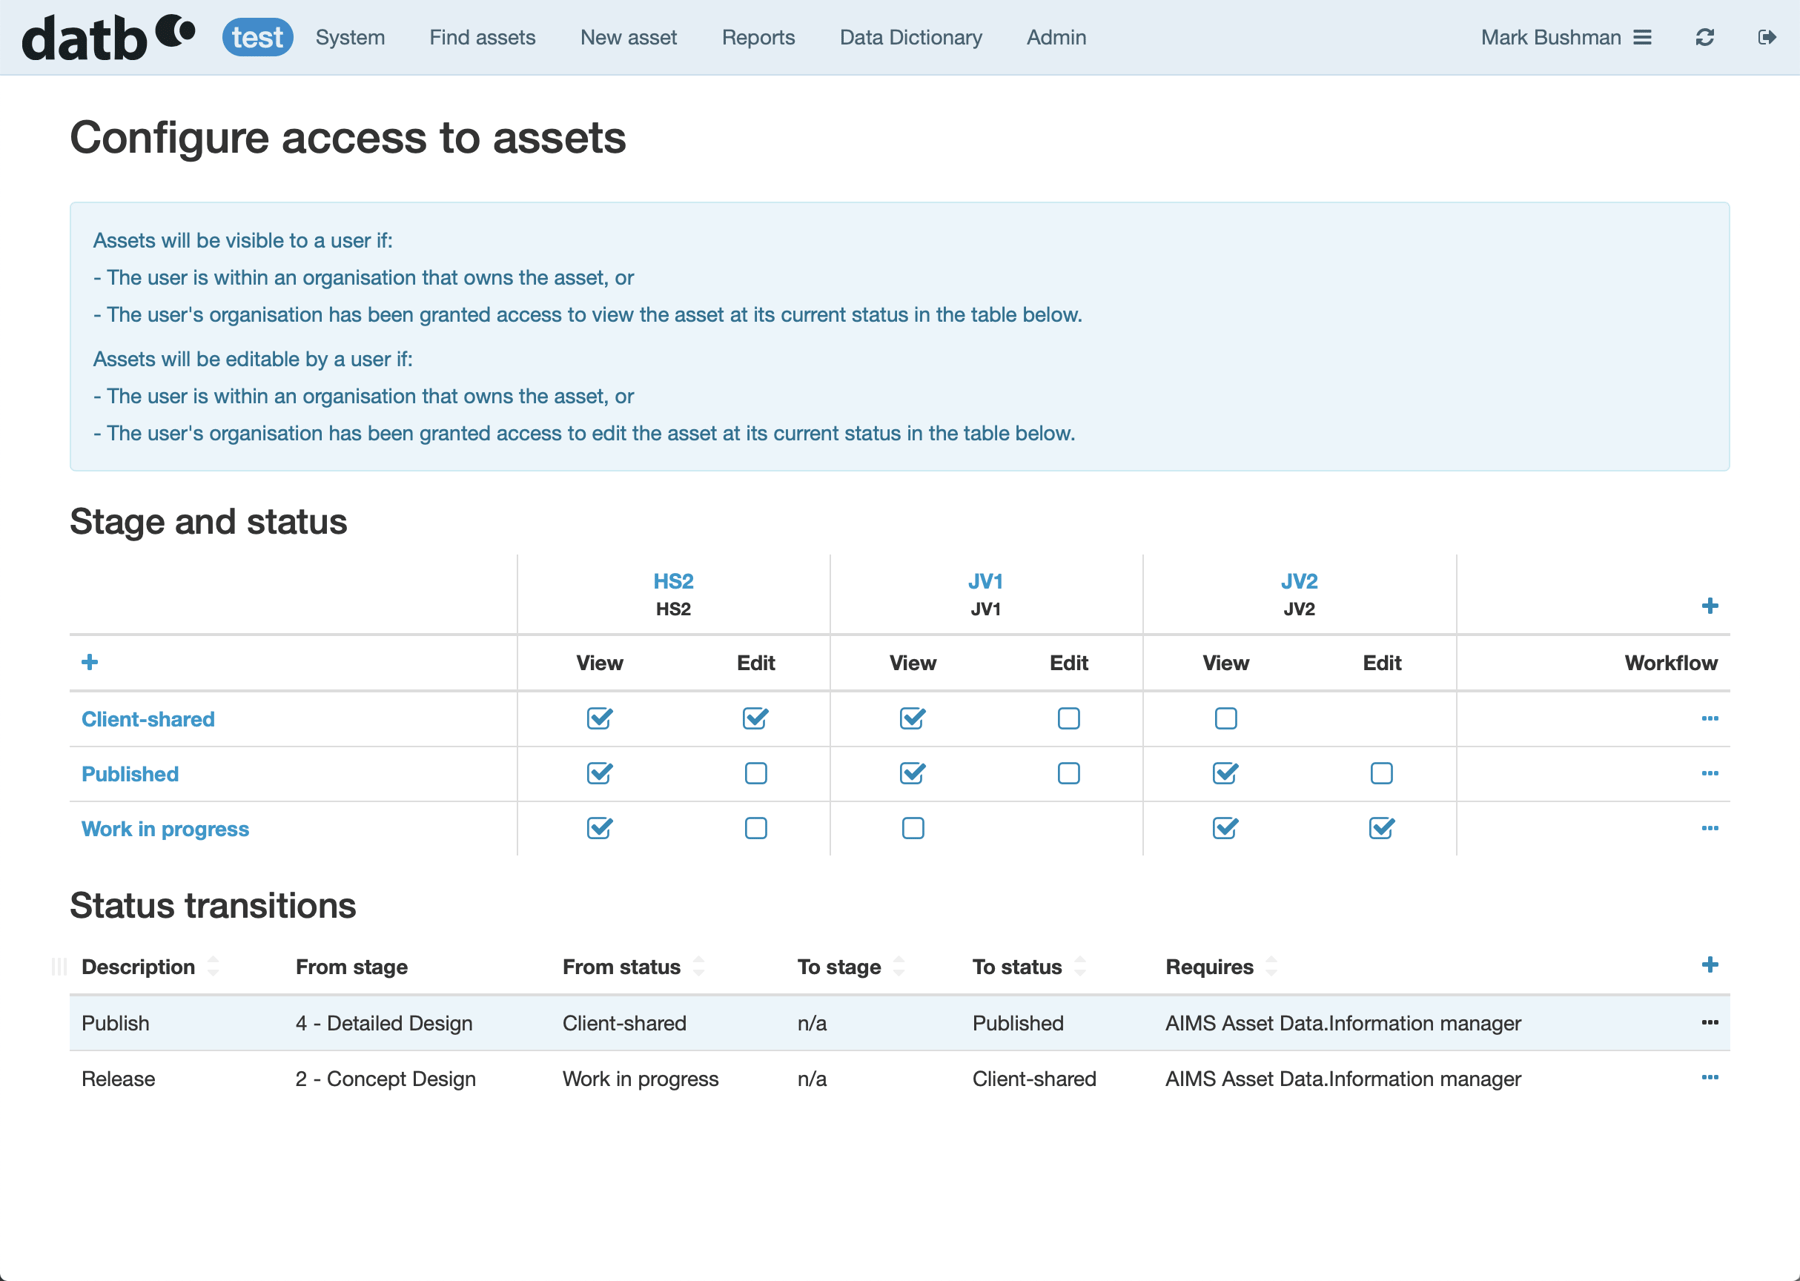
Task: Add a new organisation column with plus icon
Action: click(1709, 606)
